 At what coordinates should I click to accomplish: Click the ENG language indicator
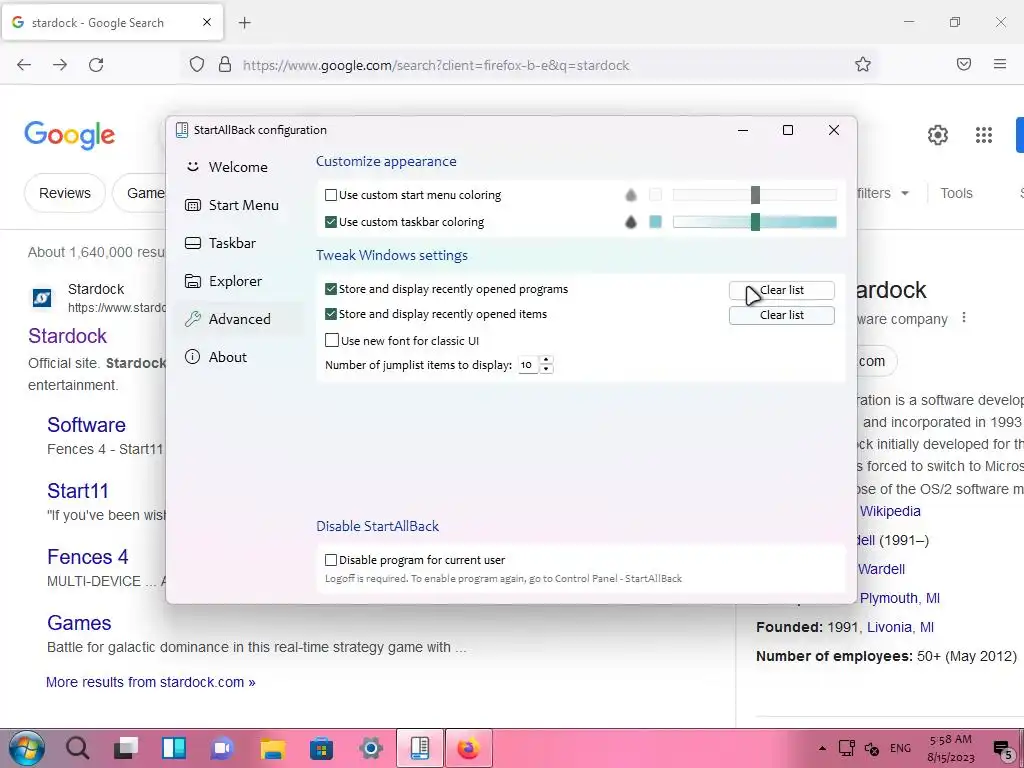point(900,748)
